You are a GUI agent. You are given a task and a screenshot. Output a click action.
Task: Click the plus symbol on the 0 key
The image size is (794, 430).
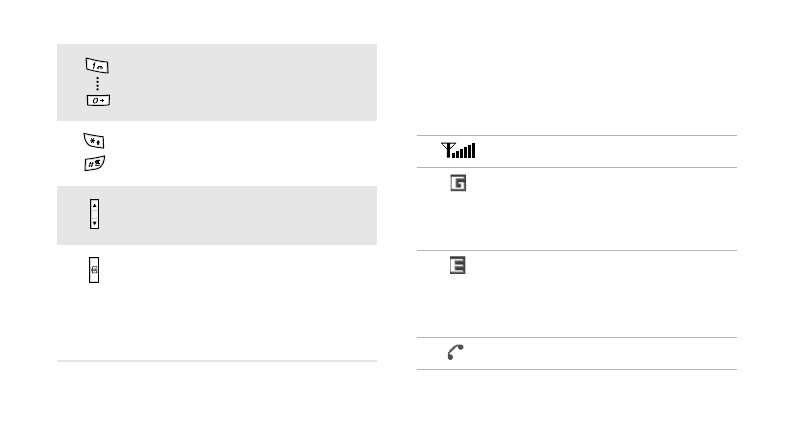click(102, 101)
